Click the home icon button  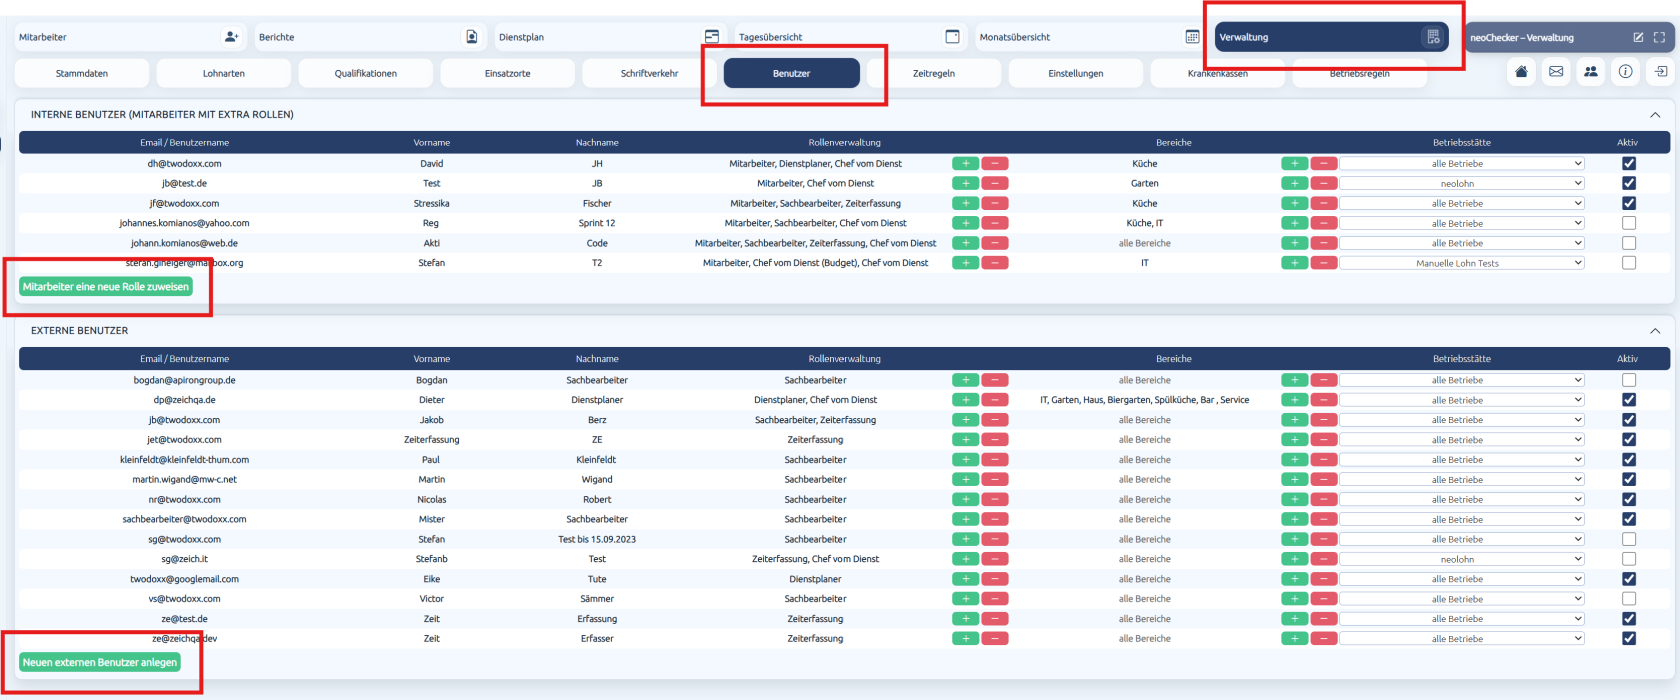pos(1521,72)
